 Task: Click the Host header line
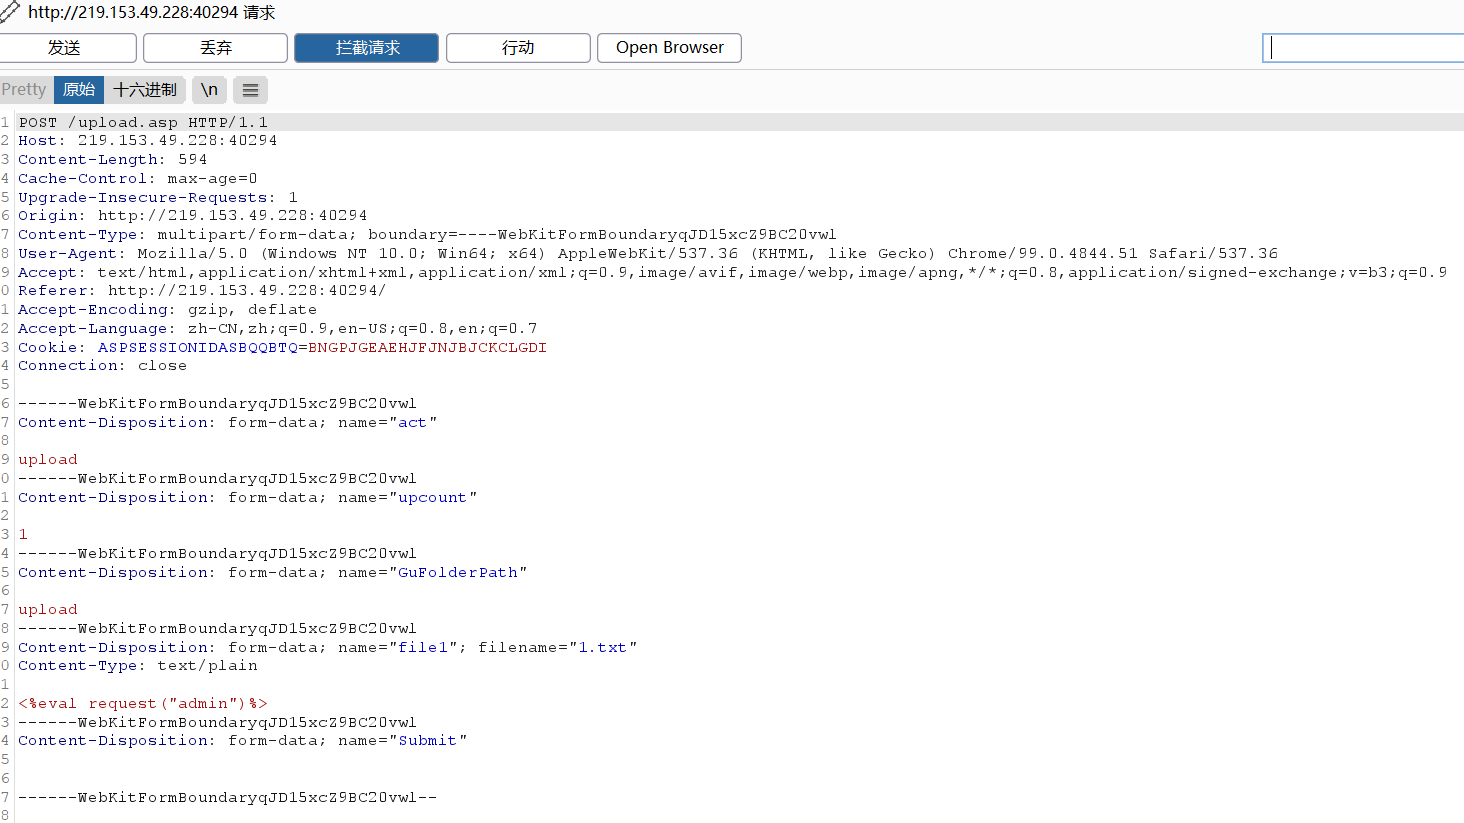pyautogui.click(x=147, y=141)
